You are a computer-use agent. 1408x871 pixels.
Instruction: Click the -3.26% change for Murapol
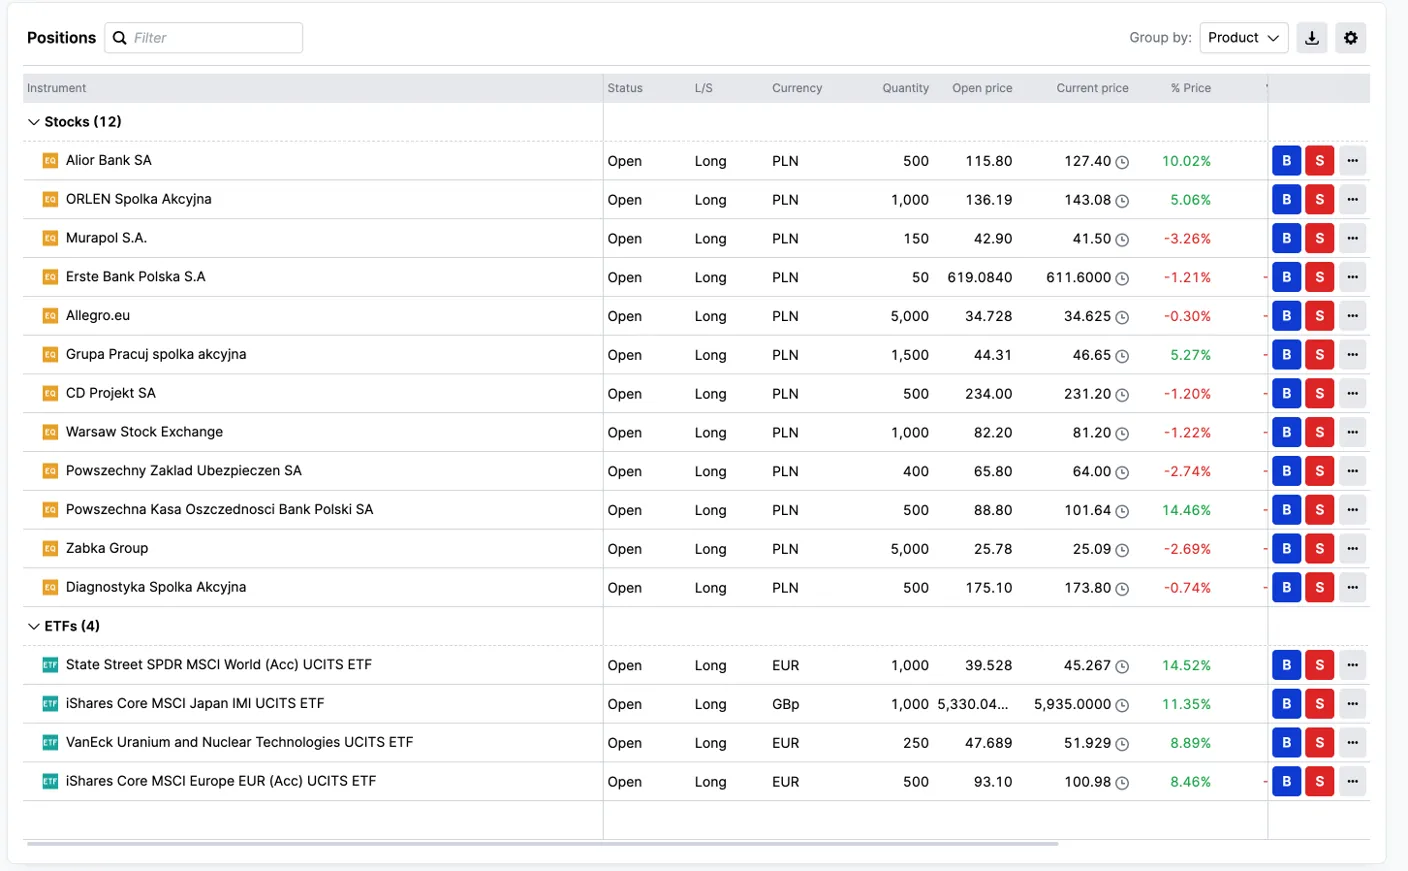point(1187,239)
